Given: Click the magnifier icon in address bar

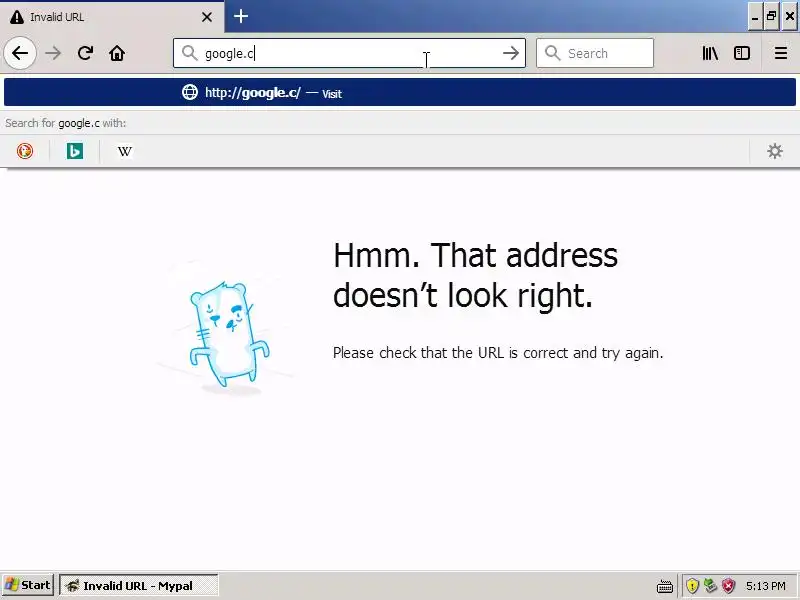Looking at the screenshot, I should pos(189,53).
